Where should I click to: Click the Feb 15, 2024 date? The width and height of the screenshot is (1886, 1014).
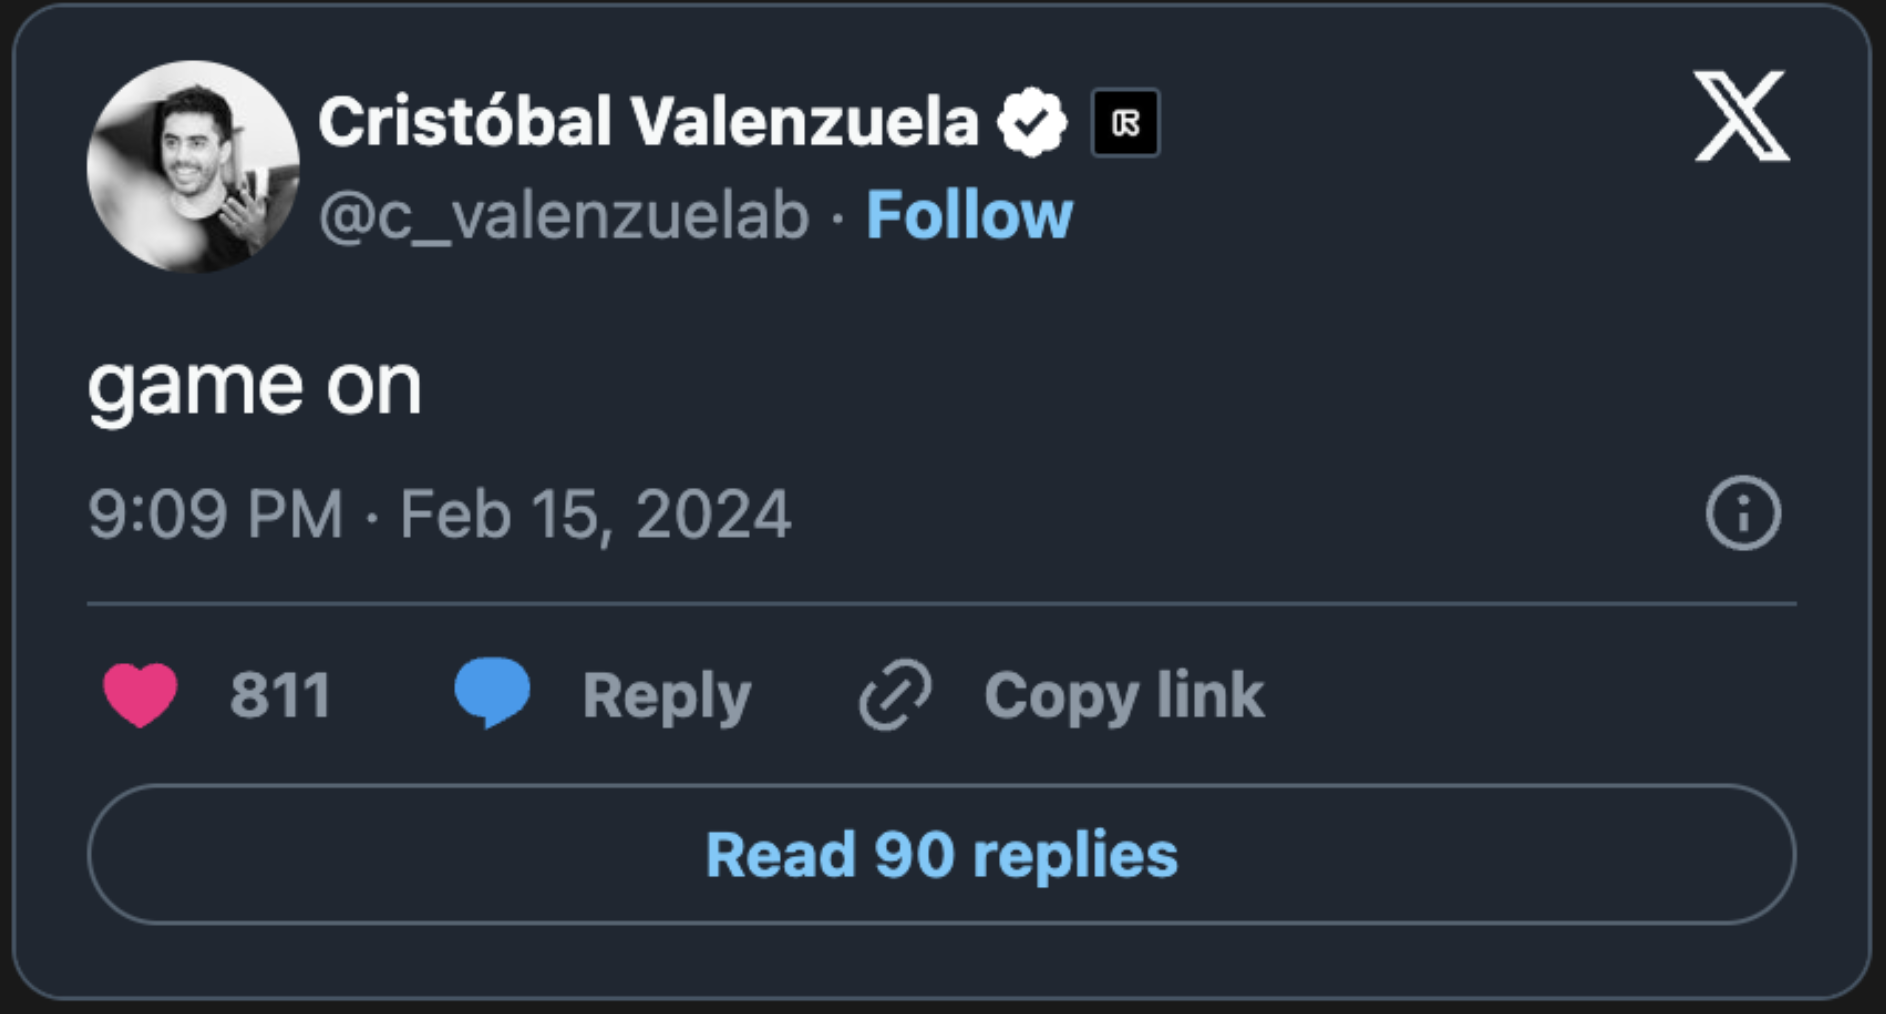coord(595,514)
